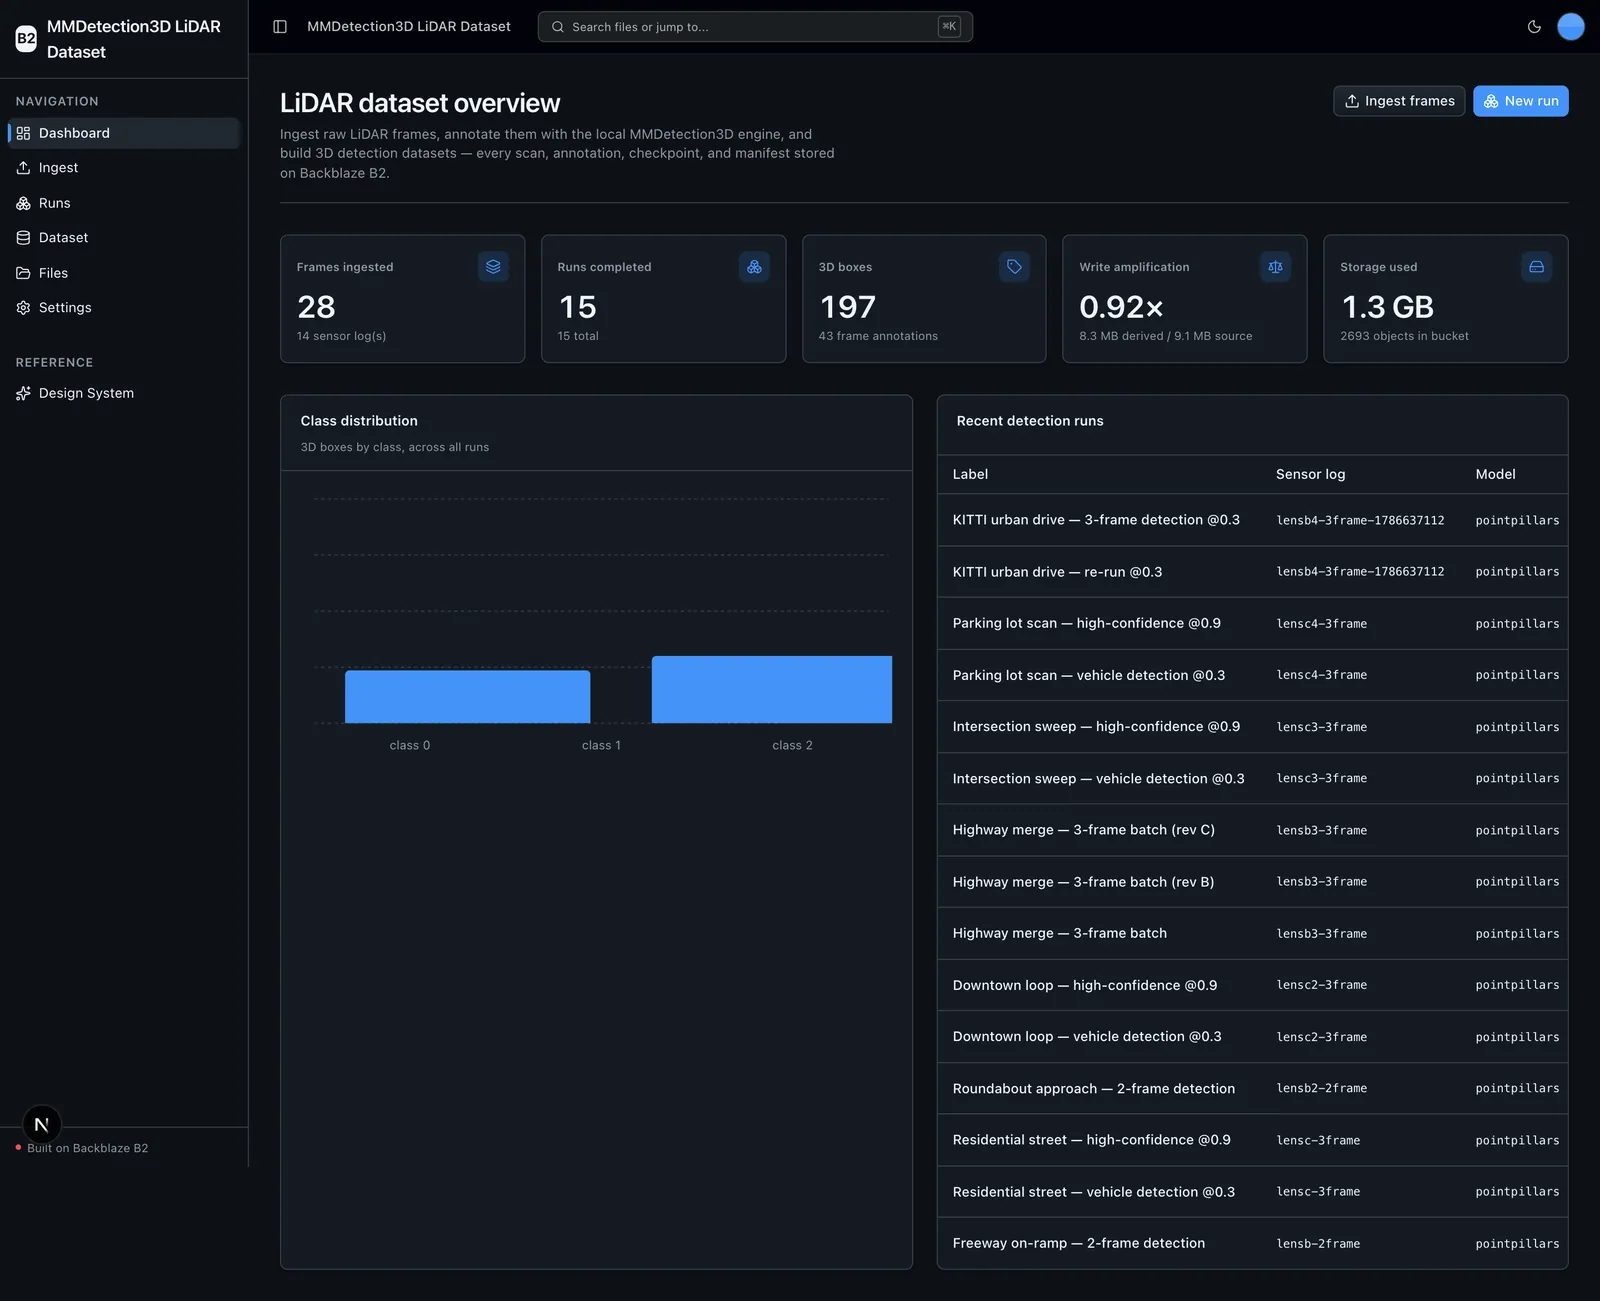Viewport: 1600px width, 1301px height.
Task: Click the MMDetection3D LiDAR Dataset breadcrumb
Action: pos(409,27)
